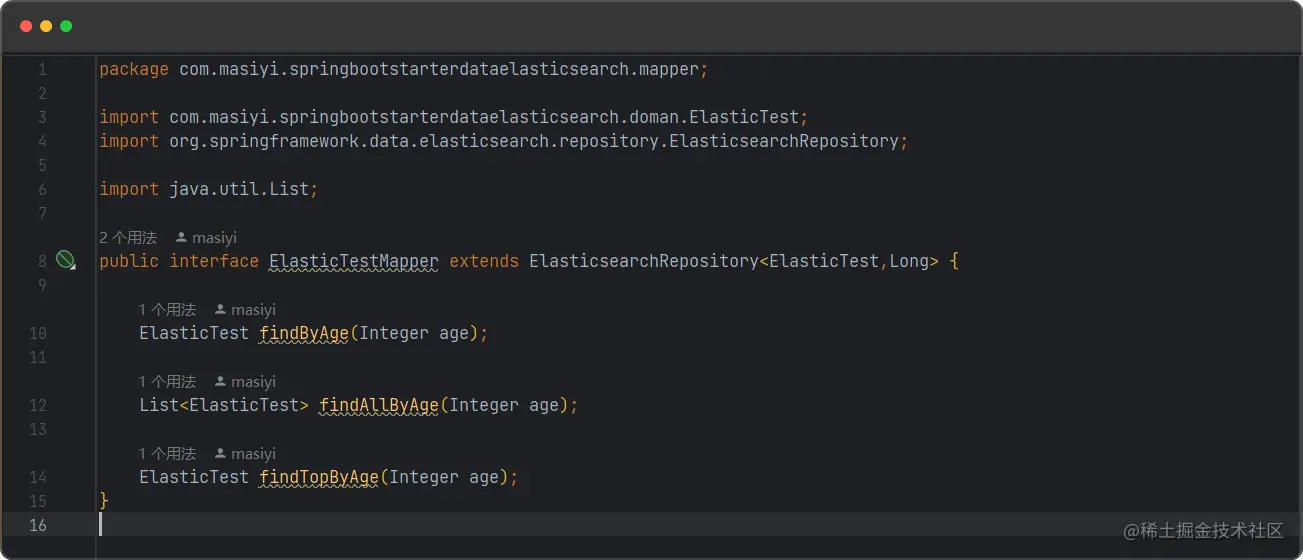Click the author icon above findTopByAge
Screen dimensions: 1303x560
220,454
